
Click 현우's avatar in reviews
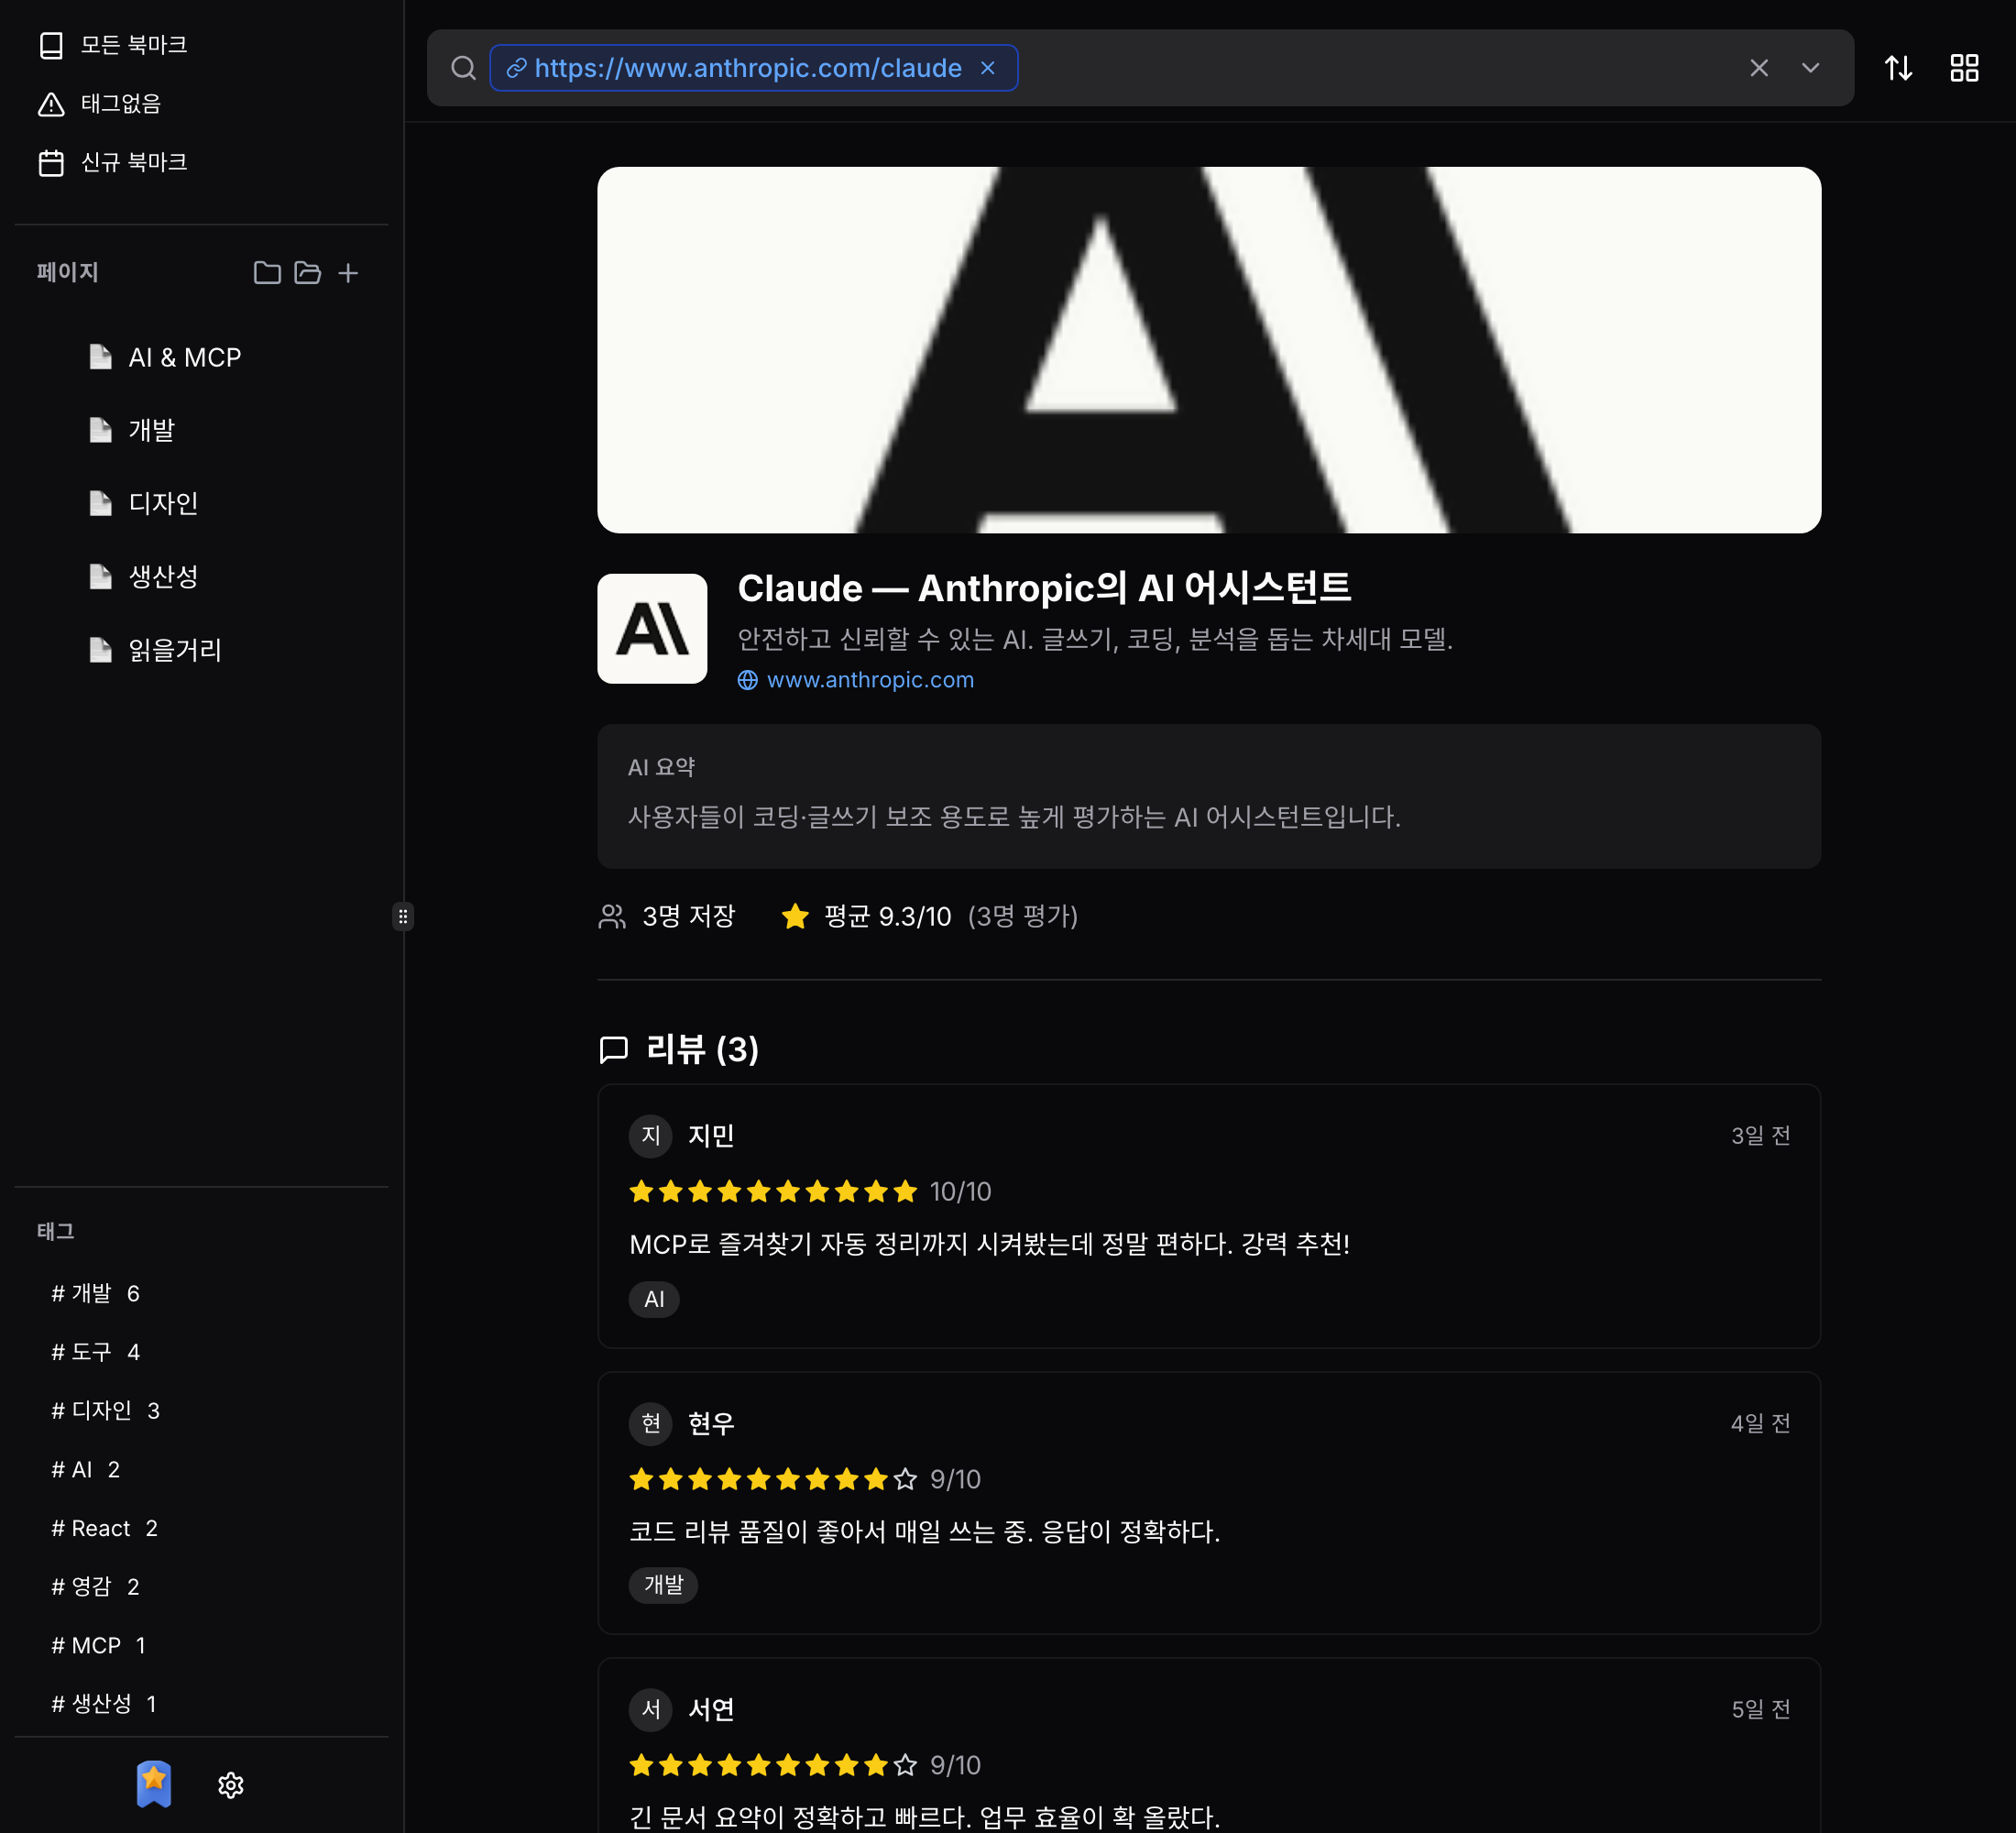651,1423
